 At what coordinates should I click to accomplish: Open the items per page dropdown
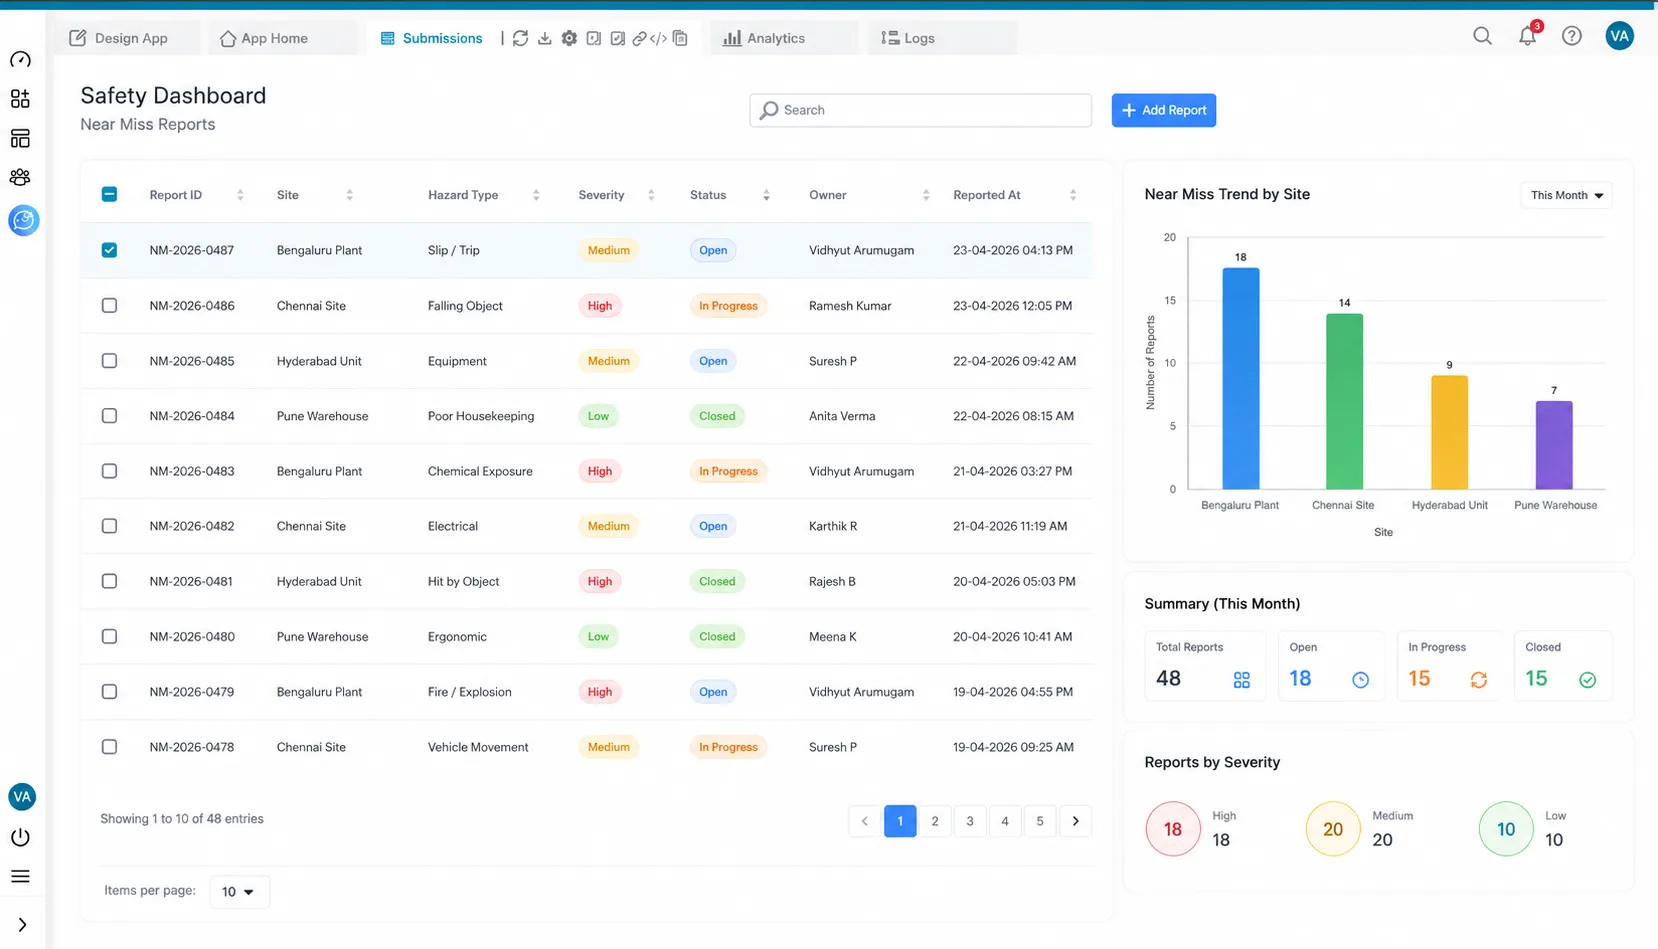(239, 891)
